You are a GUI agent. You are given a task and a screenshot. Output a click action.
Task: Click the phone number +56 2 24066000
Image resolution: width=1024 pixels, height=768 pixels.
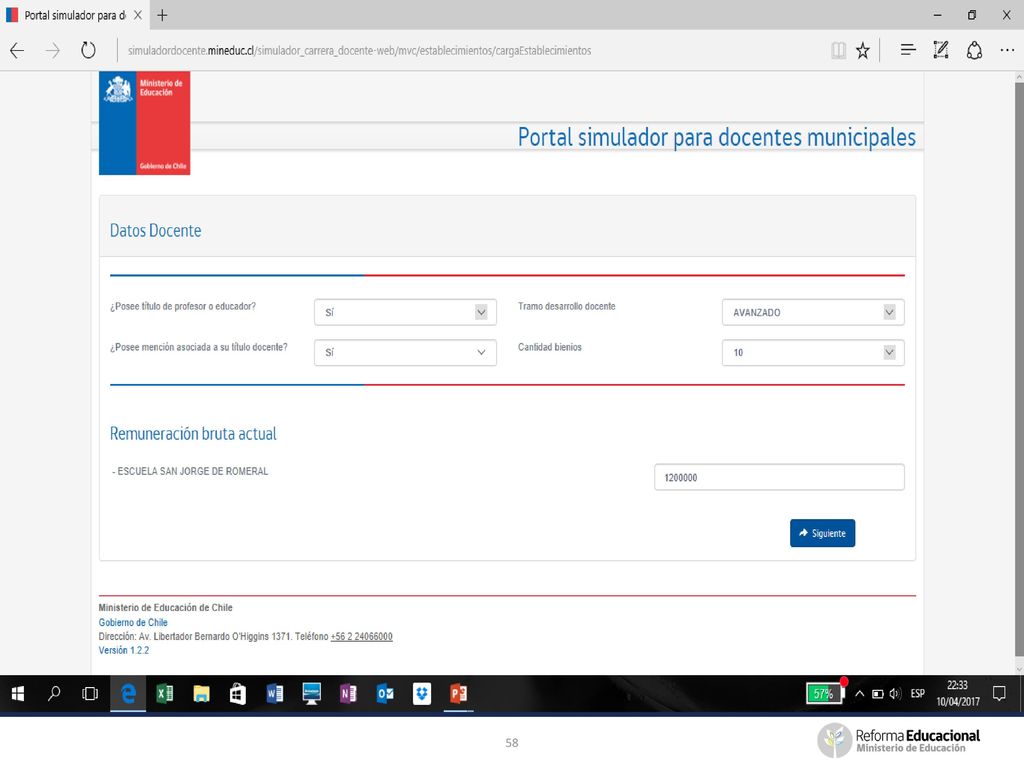(x=362, y=637)
